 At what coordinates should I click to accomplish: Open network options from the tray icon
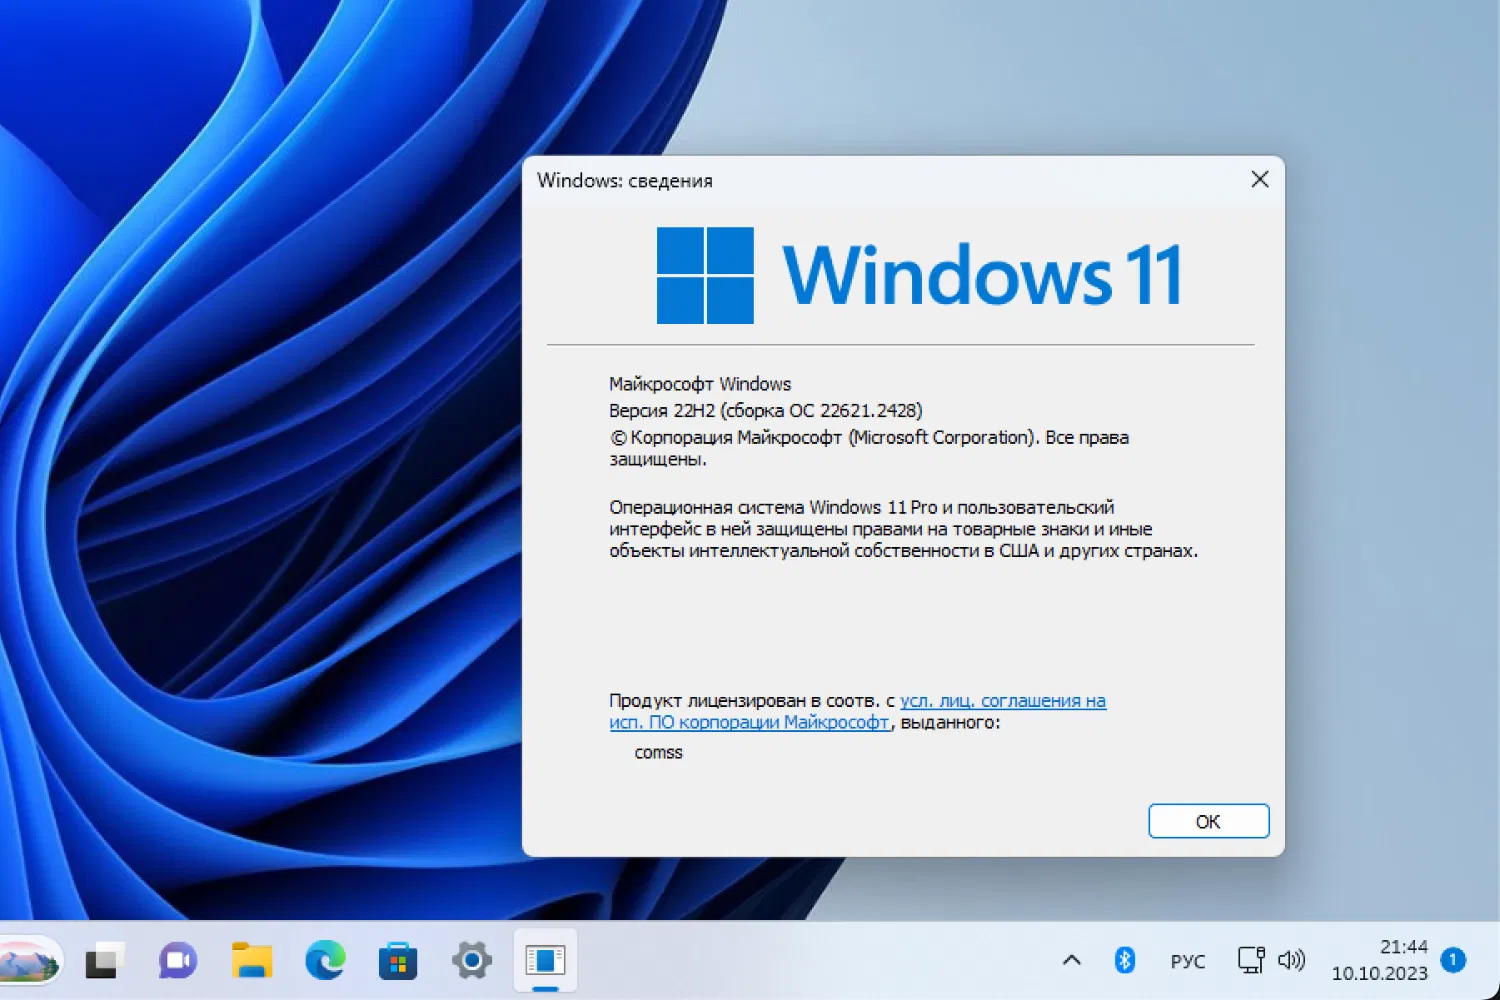click(1251, 960)
